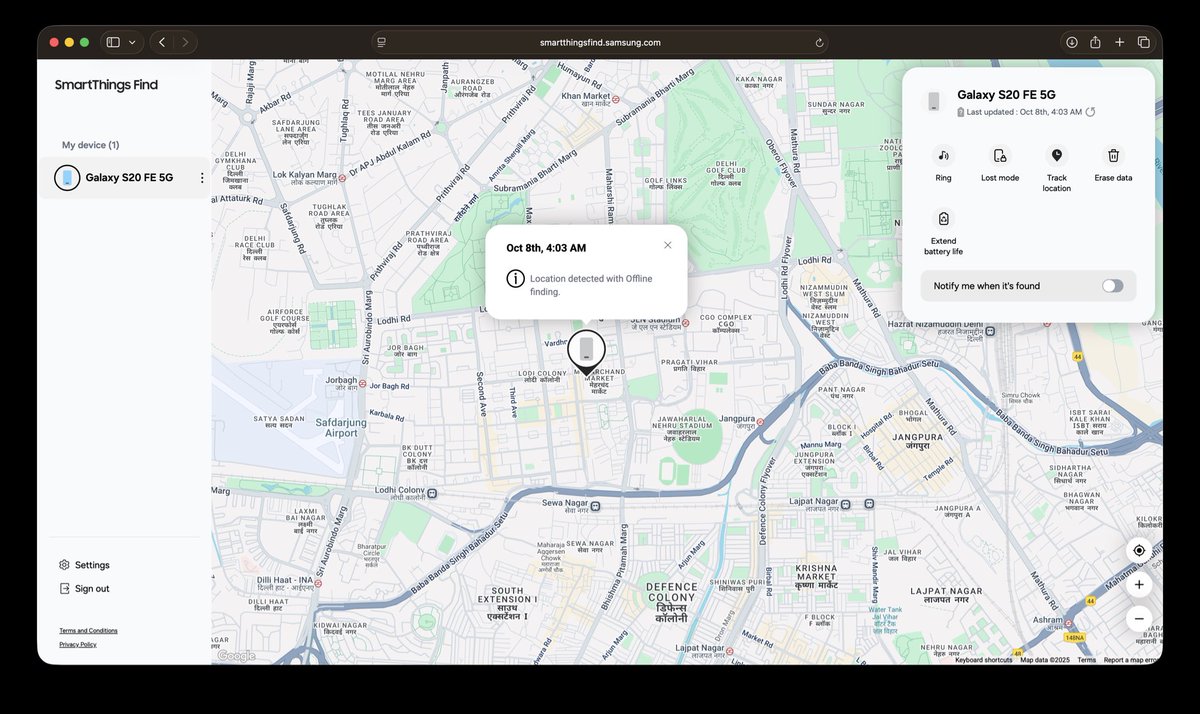Open Safari downloads button
1200x714 pixels.
tap(1071, 42)
